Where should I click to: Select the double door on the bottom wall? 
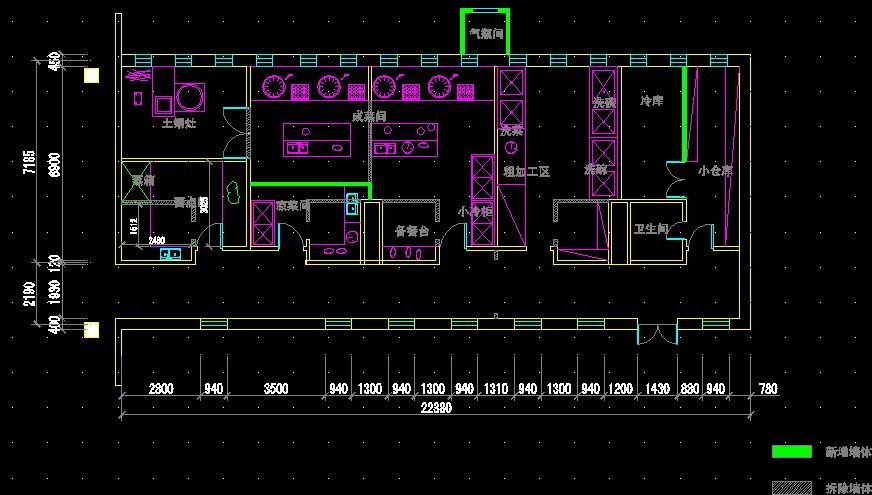[x=657, y=334]
